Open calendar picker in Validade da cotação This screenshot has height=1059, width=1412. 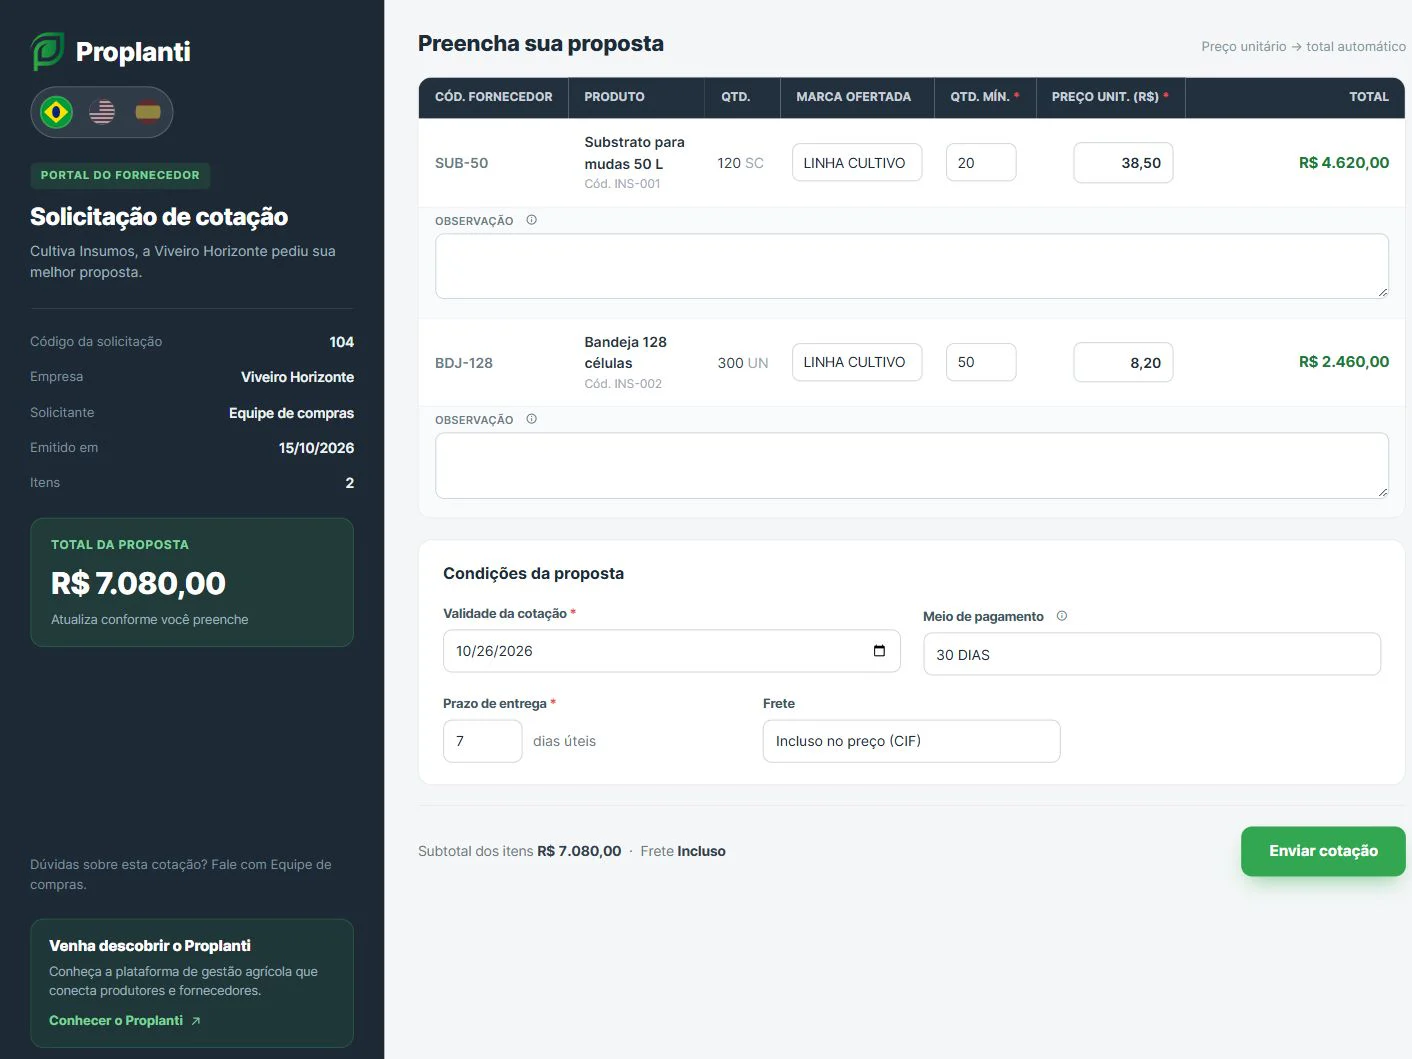[879, 651]
